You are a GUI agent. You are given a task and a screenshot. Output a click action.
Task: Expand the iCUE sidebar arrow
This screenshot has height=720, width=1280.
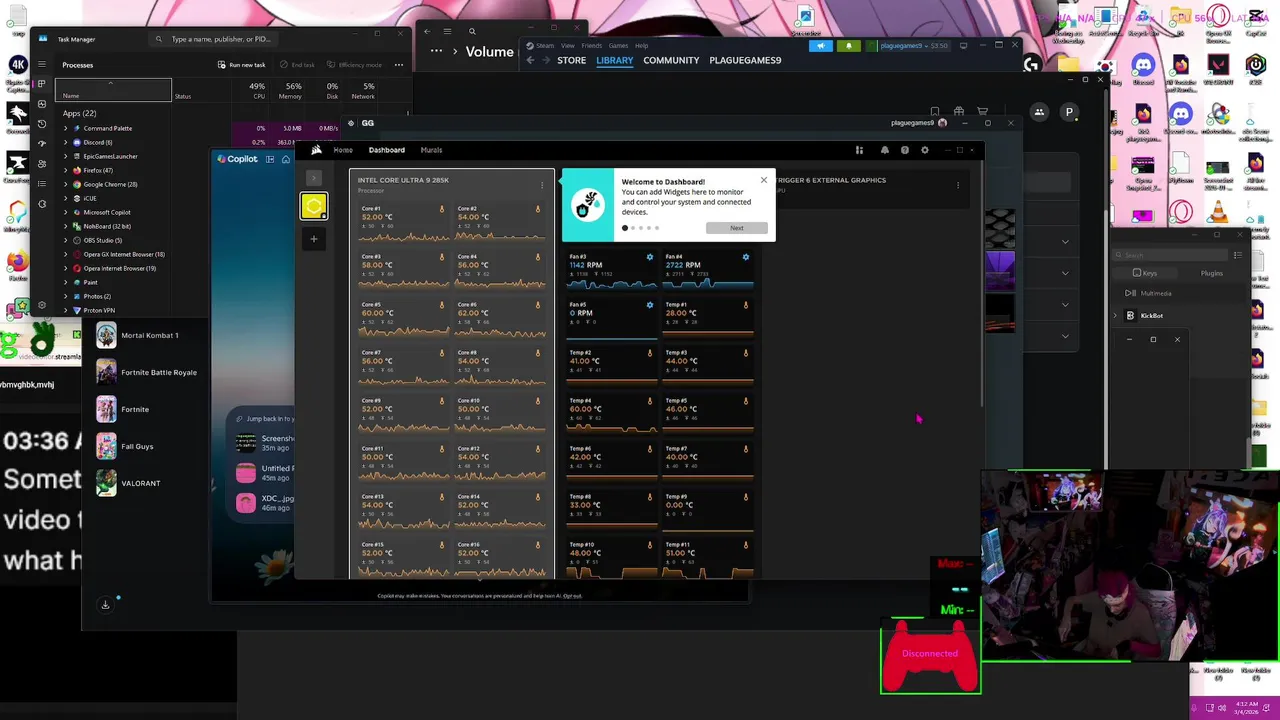(313, 178)
